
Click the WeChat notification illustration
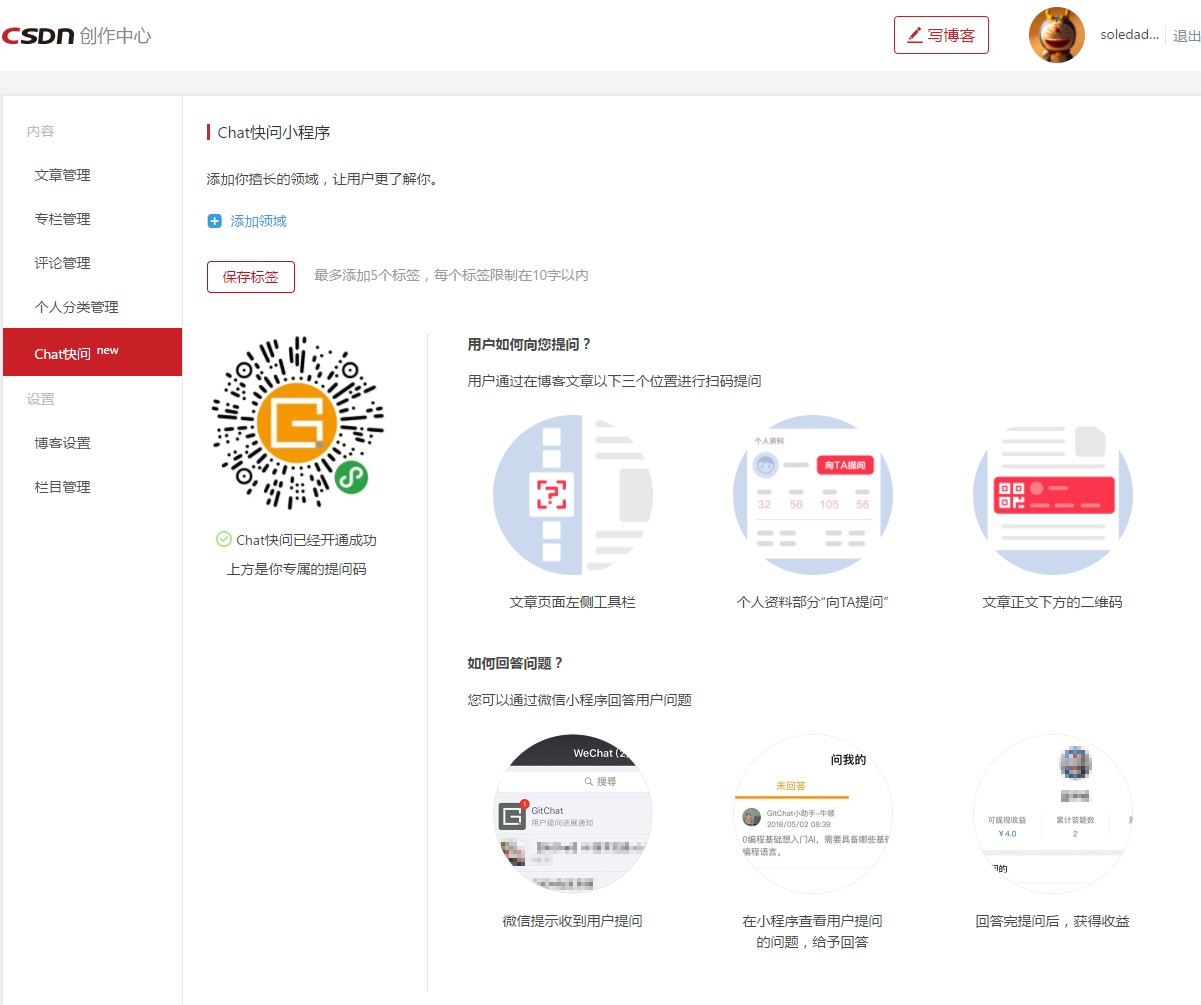tap(573, 814)
